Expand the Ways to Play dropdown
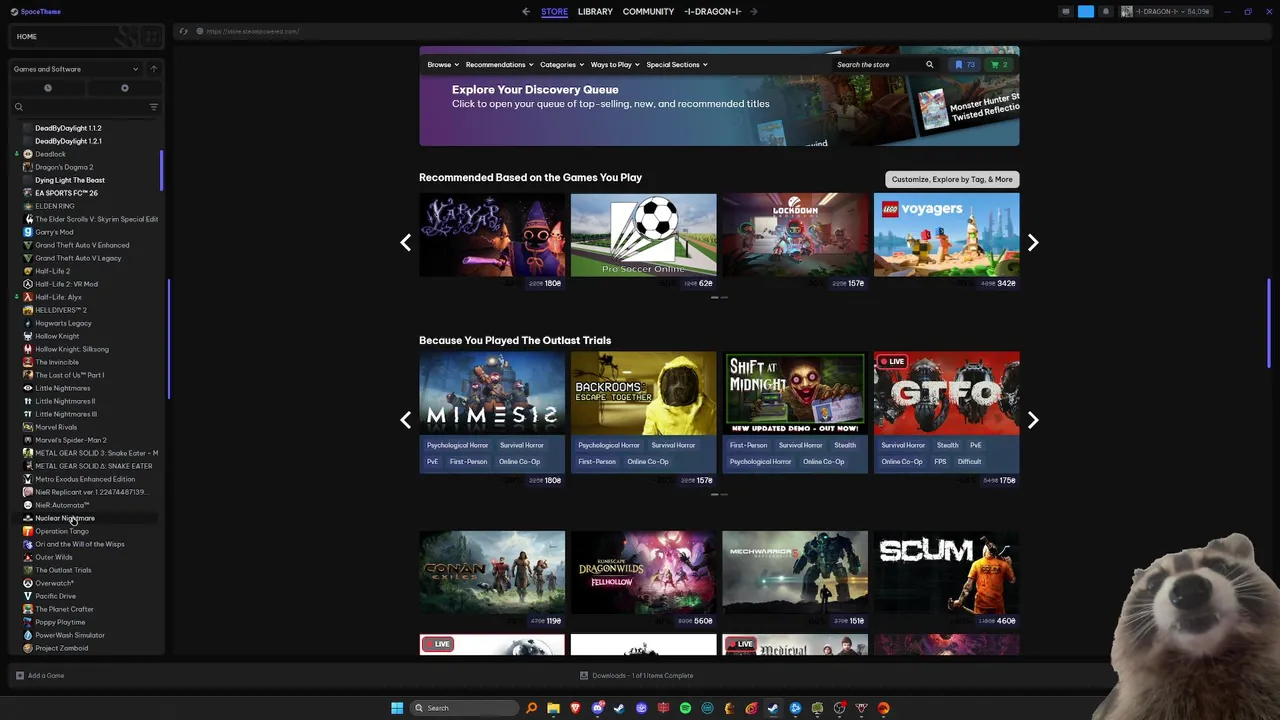1280x720 pixels. 615,65
